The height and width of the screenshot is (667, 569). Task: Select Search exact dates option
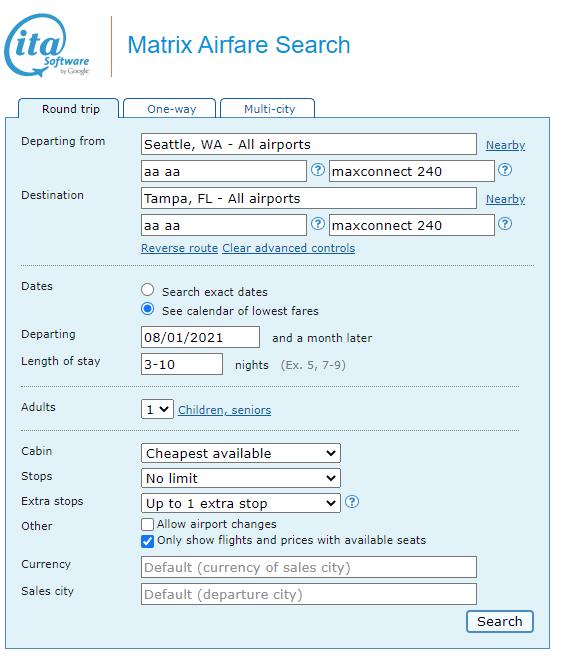click(148, 290)
